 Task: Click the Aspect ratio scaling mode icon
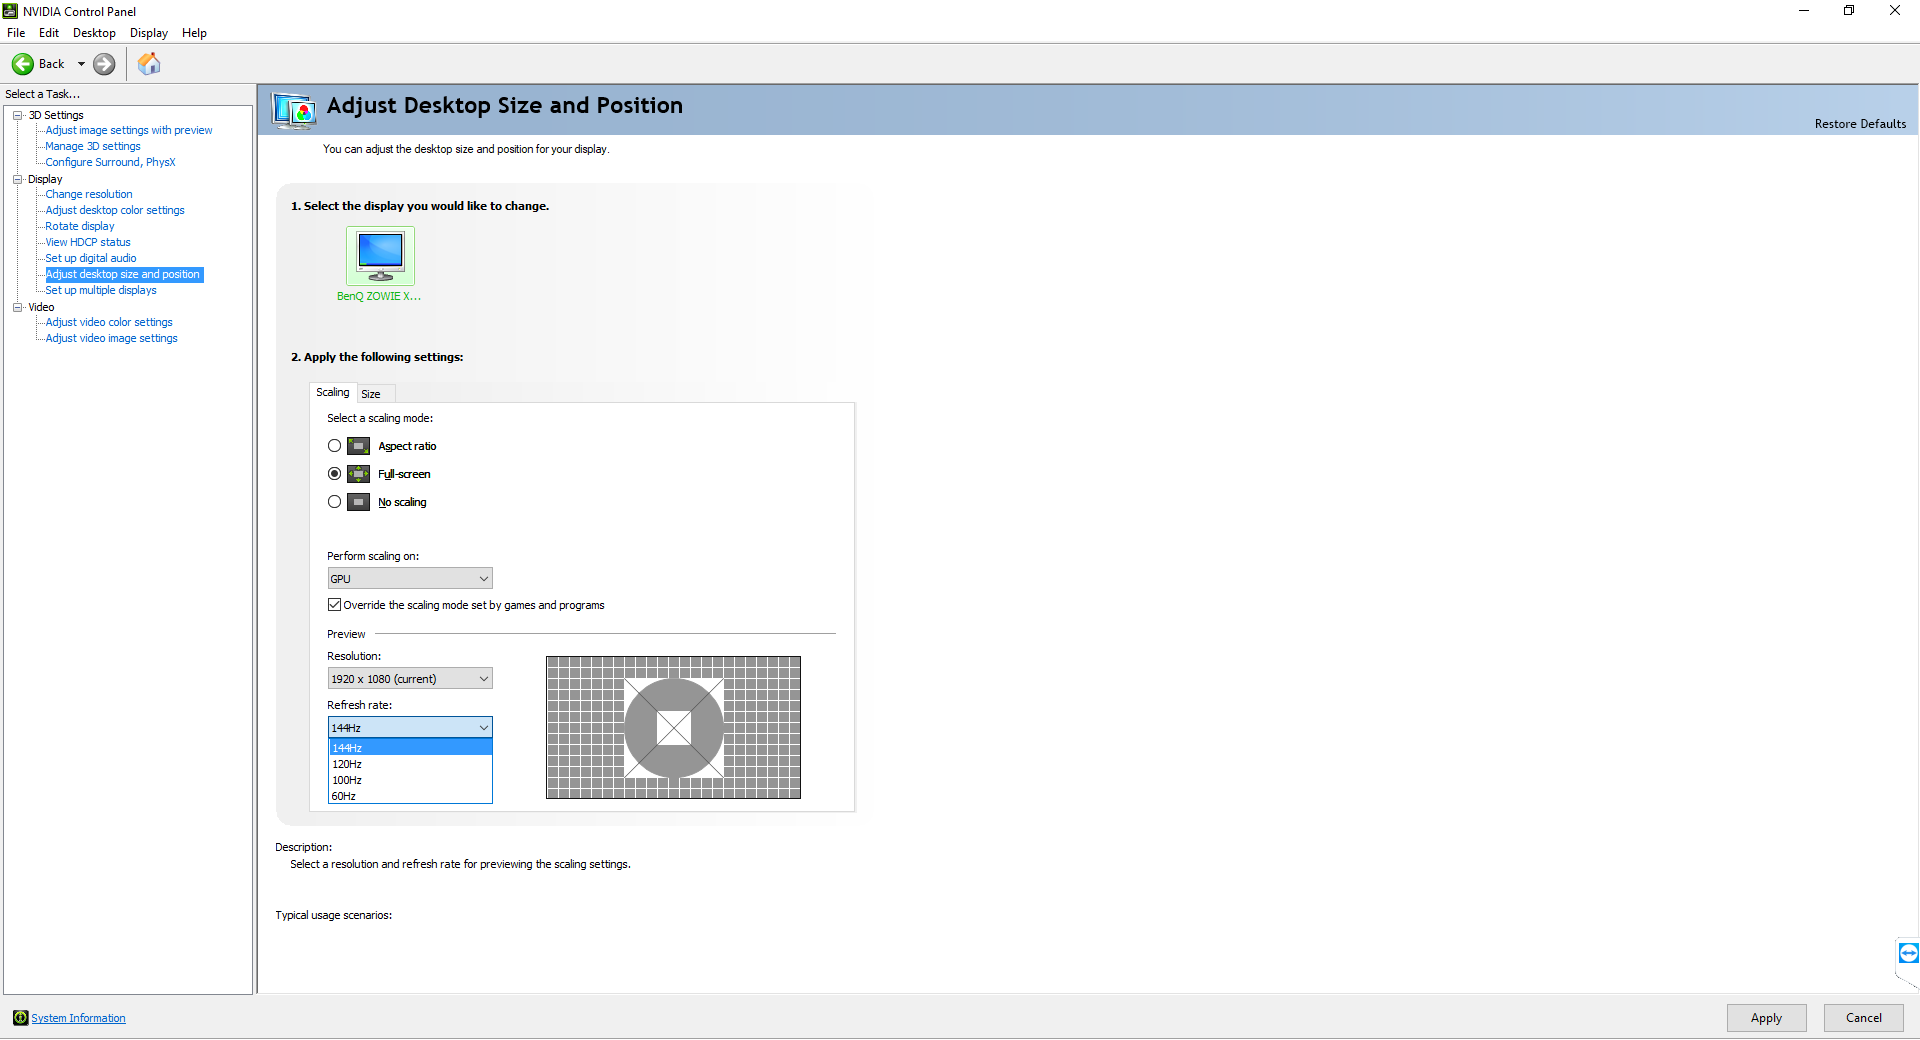pos(358,446)
